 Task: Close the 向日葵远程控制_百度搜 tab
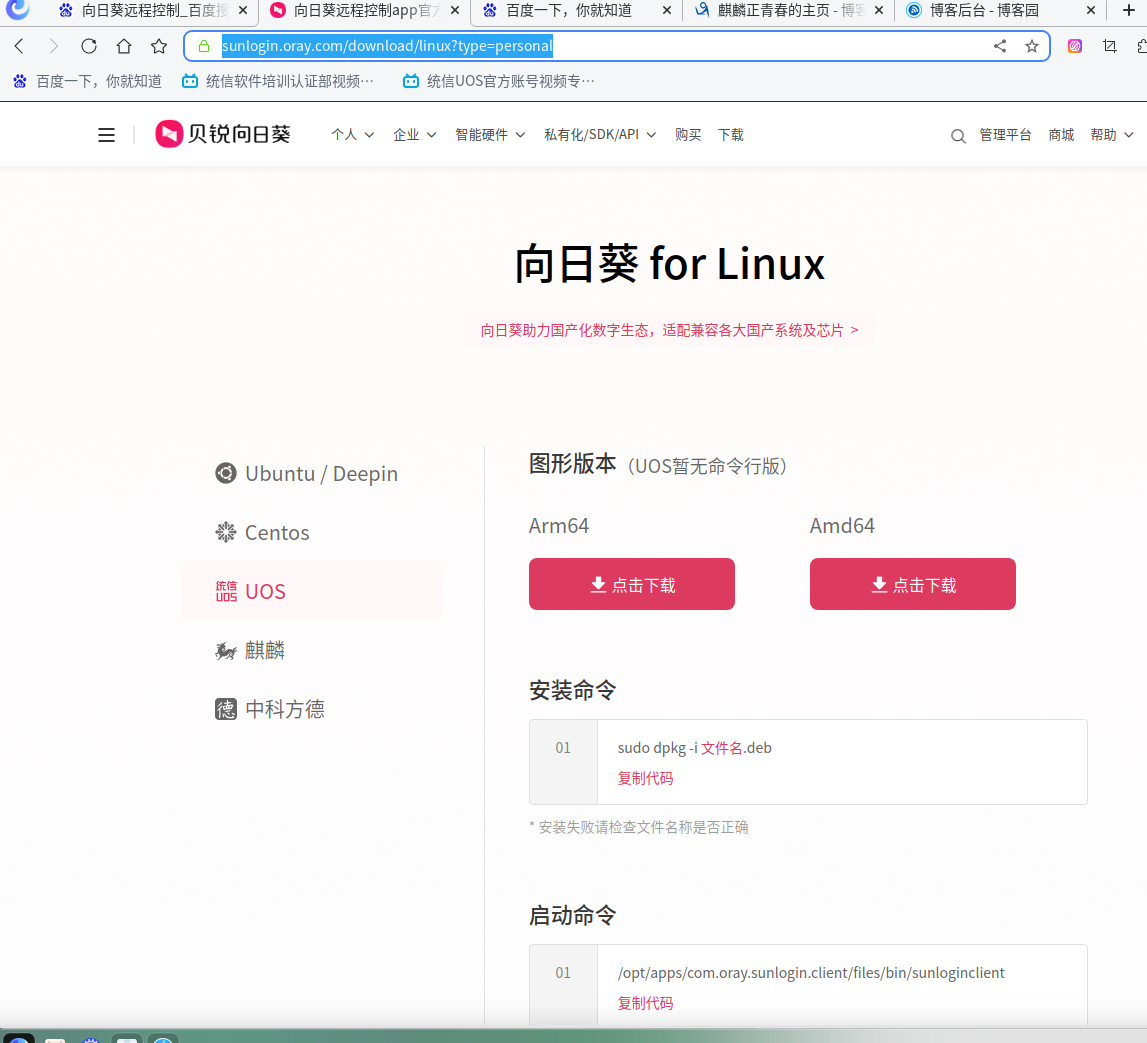tap(243, 10)
